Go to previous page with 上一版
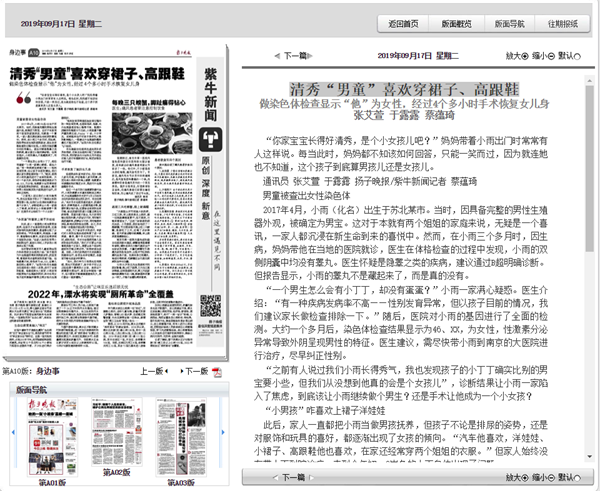This screenshot has height=491, width=600. pyautogui.click(x=151, y=371)
